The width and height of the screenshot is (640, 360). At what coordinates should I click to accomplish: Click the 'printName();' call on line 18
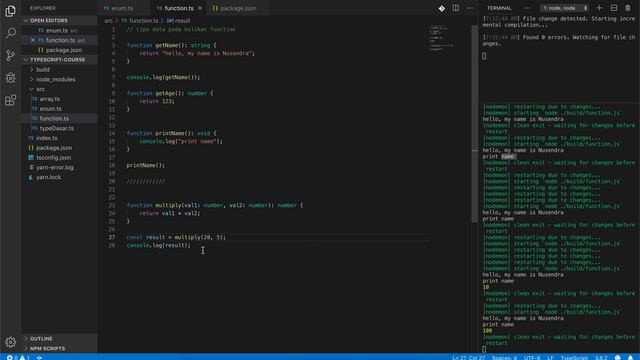146,165
